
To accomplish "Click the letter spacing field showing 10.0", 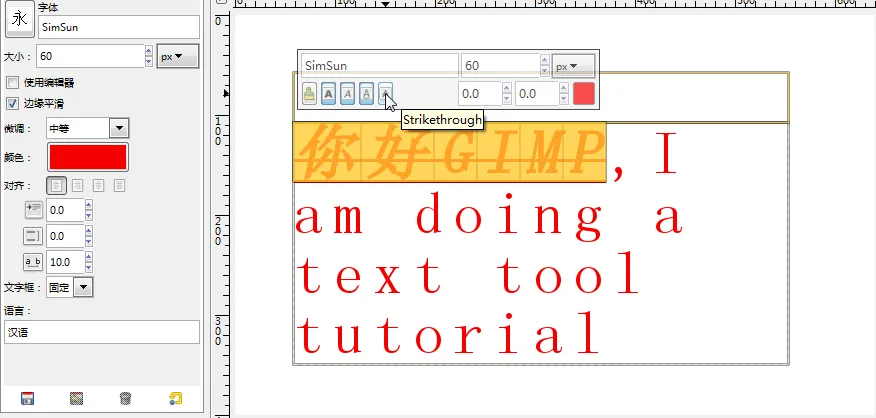I will pyautogui.click(x=65, y=262).
